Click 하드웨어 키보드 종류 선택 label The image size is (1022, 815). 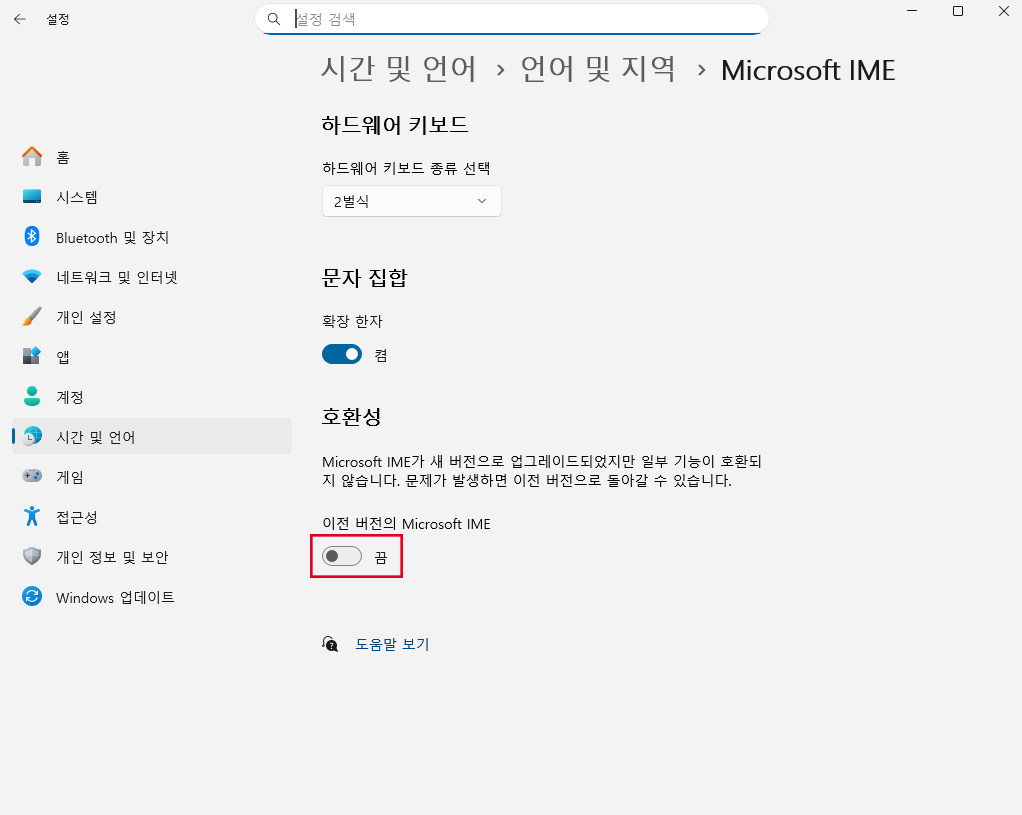pyautogui.click(x=406, y=168)
